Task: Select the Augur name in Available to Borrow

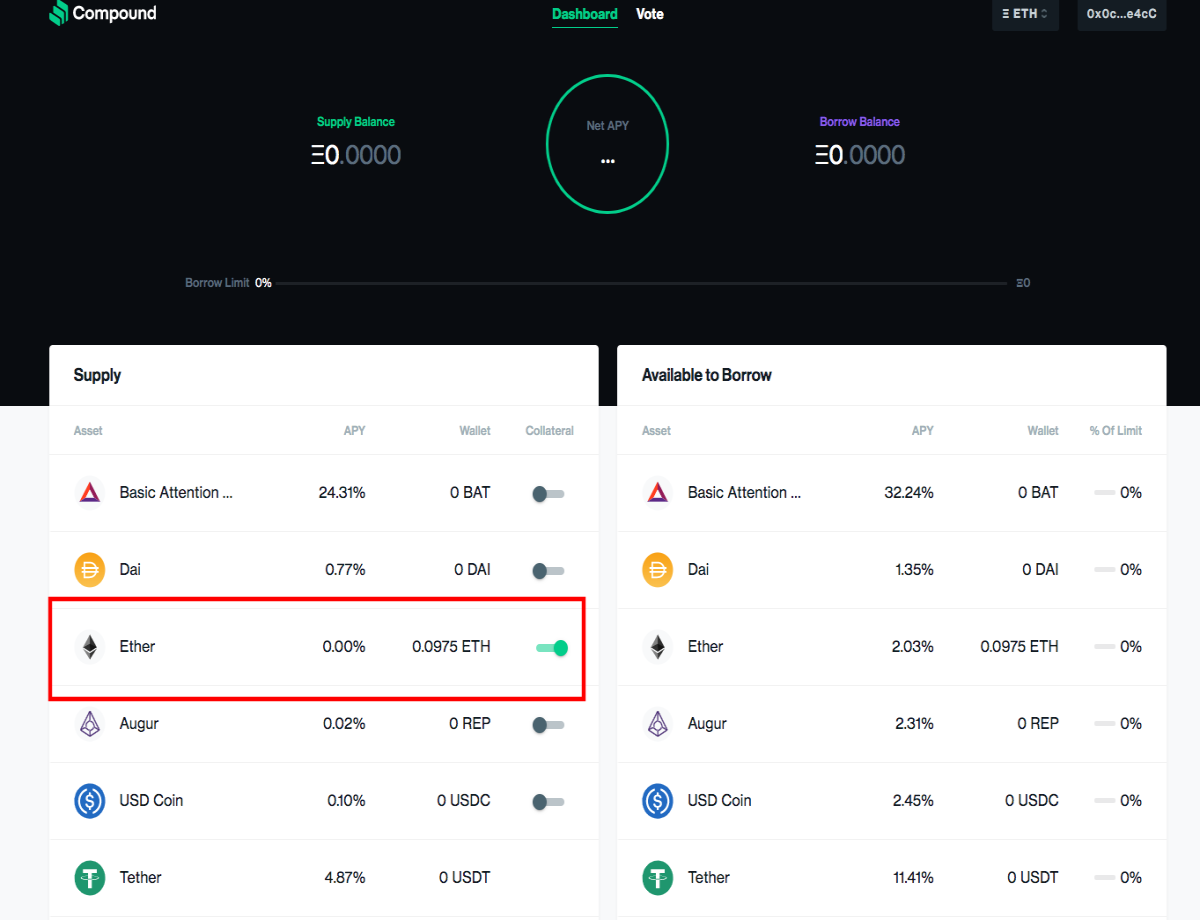Action: point(707,723)
